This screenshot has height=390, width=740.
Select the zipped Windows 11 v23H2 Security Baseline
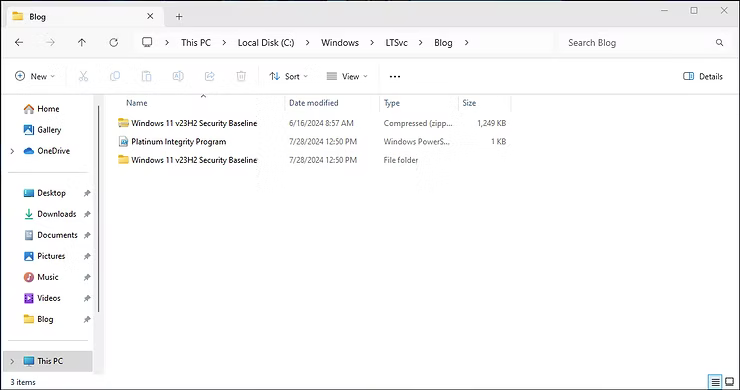[x=194, y=123]
